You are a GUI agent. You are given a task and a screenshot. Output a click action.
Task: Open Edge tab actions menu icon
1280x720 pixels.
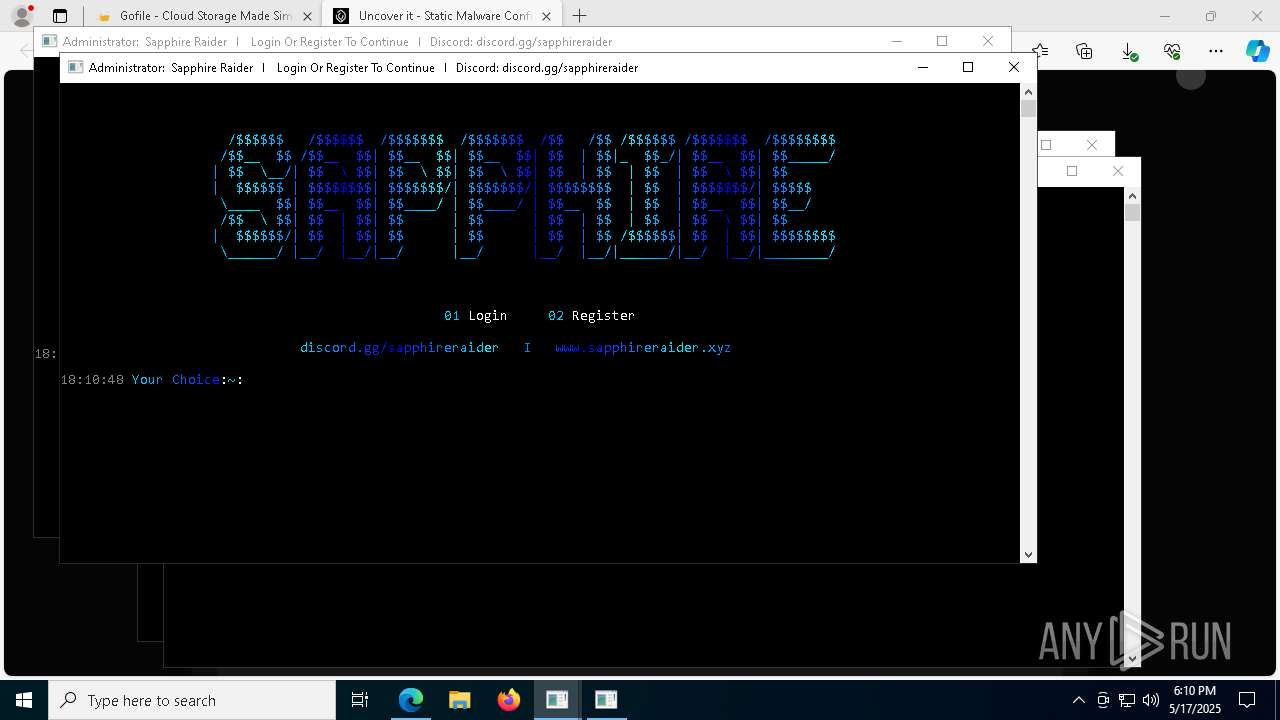click(60, 16)
